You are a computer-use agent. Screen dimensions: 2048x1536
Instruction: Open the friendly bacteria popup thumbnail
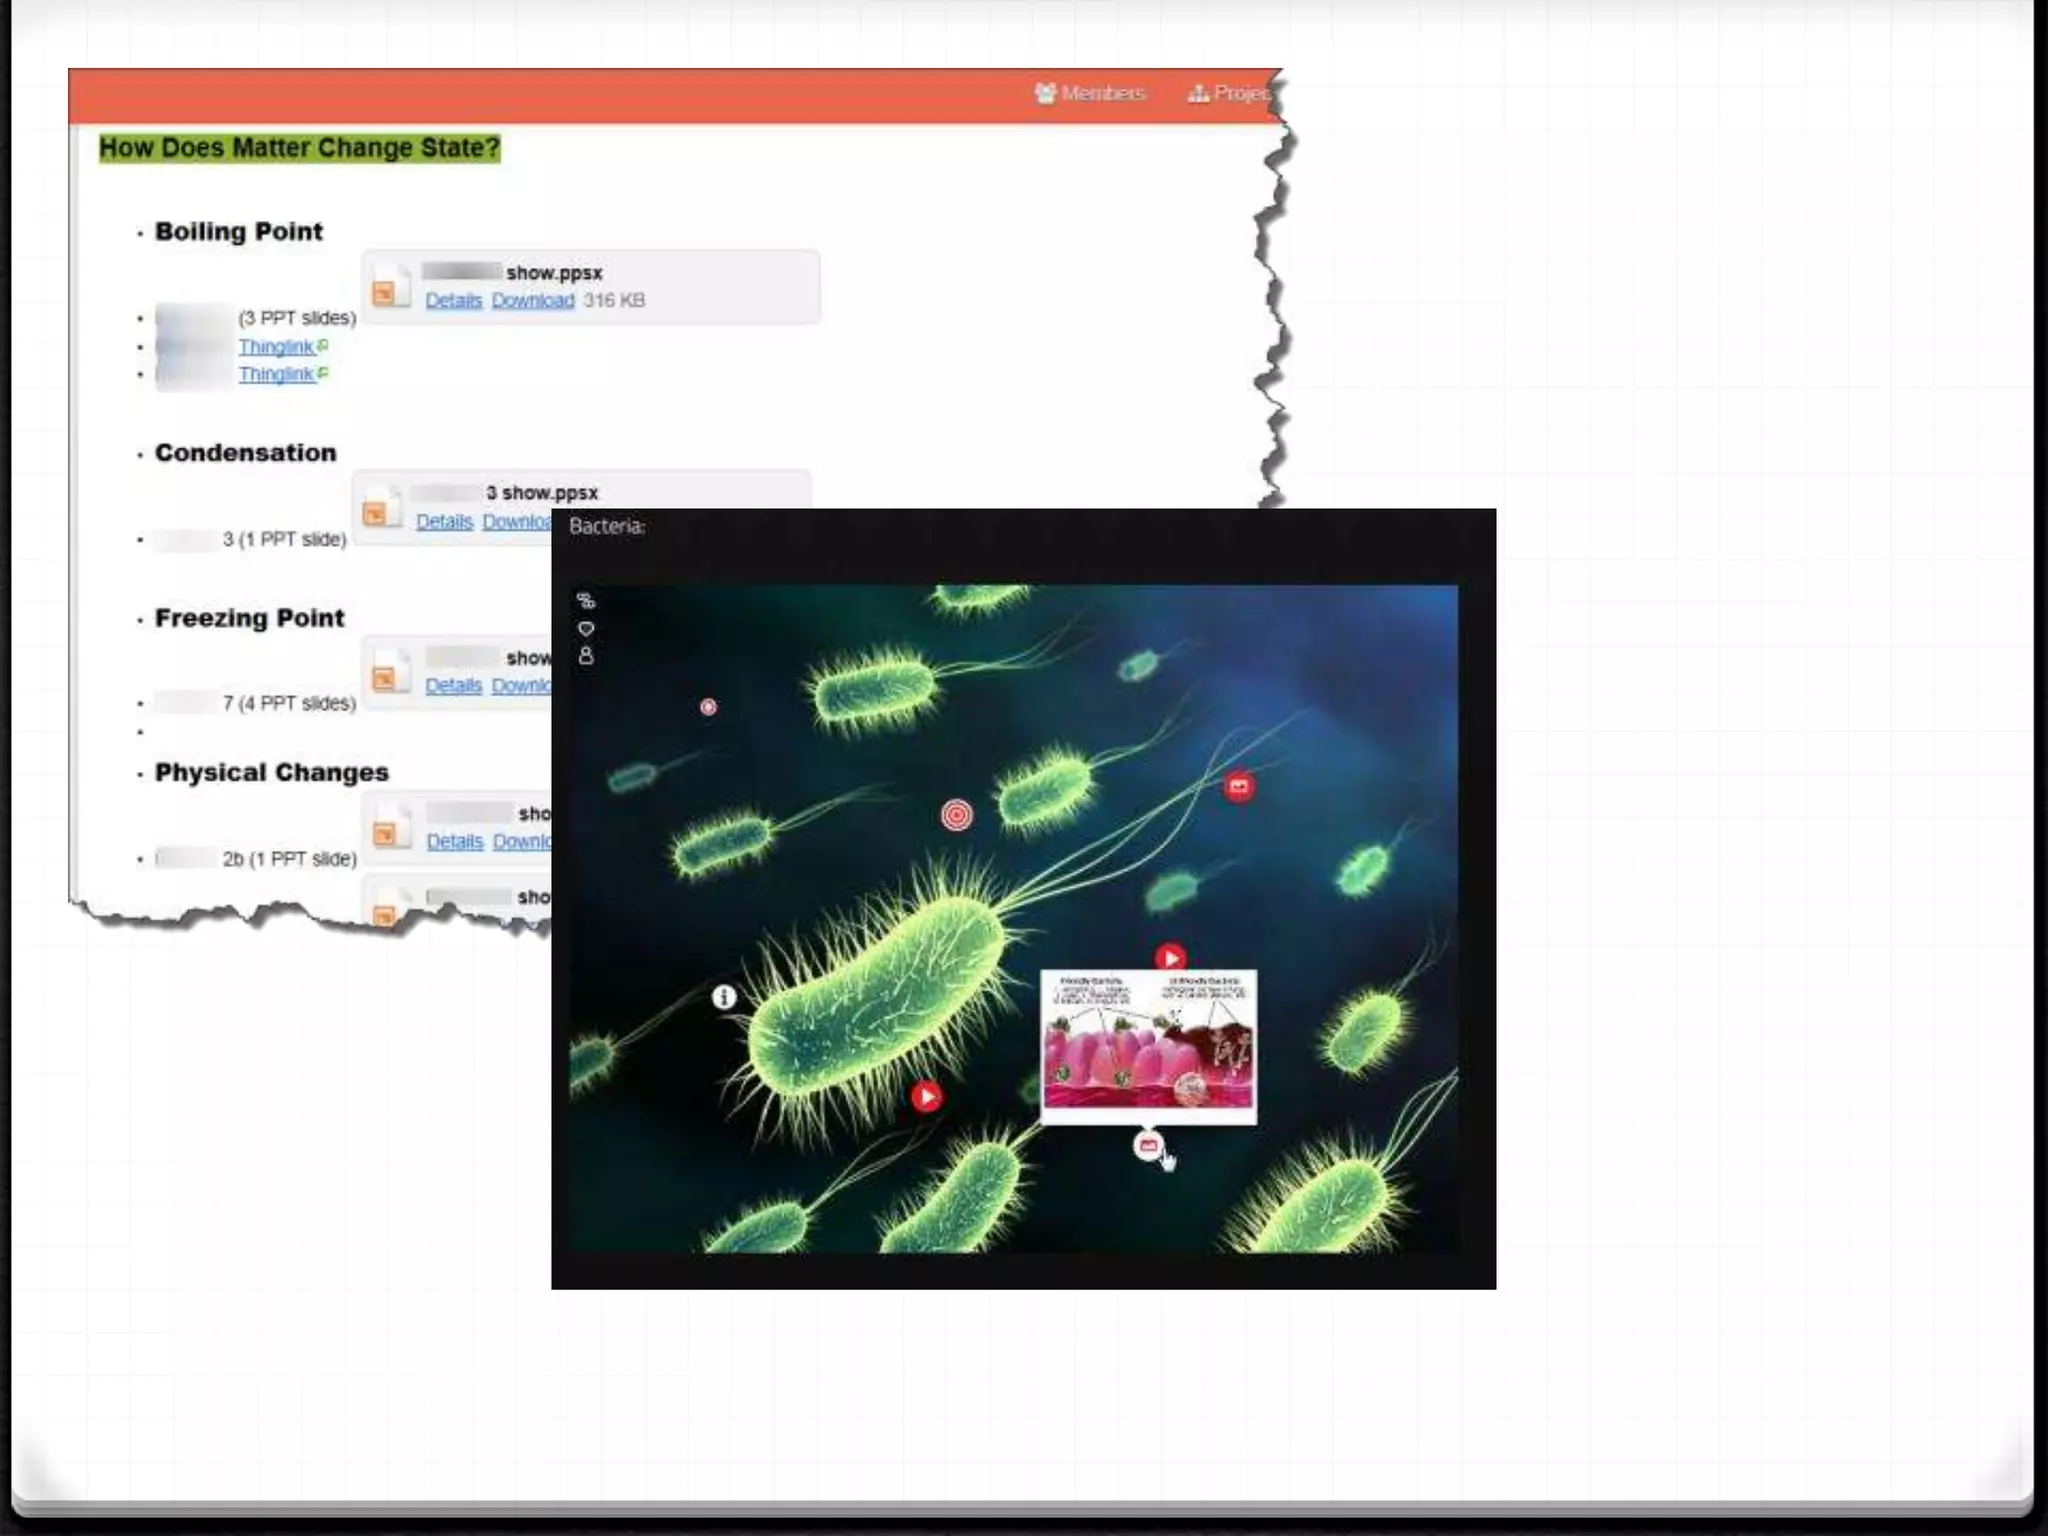1148,1046
